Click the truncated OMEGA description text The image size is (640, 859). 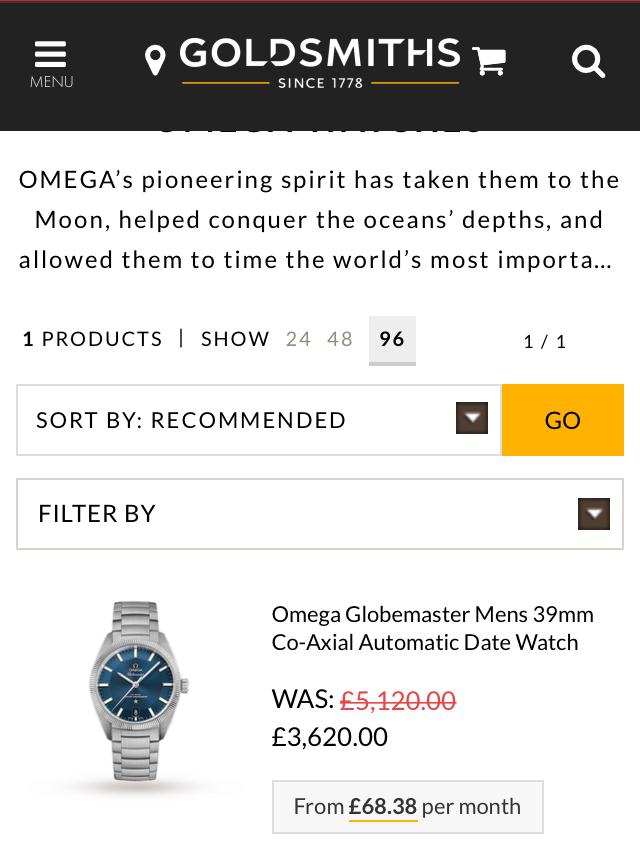click(320, 220)
